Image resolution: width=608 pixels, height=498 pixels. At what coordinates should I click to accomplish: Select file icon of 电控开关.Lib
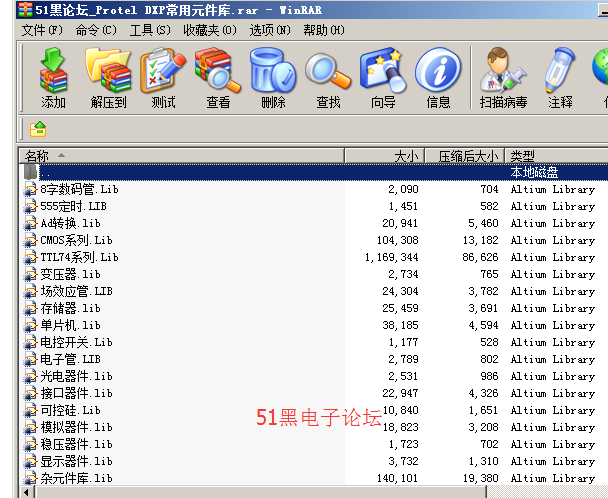pos(31,342)
